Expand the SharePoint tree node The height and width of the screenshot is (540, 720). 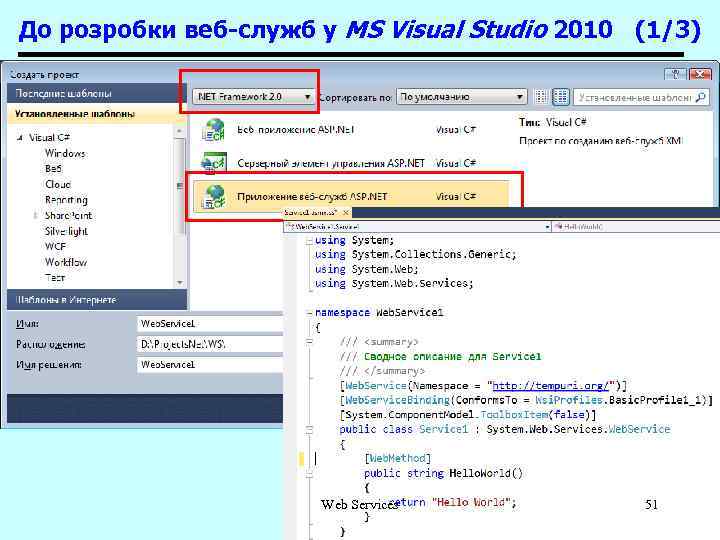tap(35, 215)
